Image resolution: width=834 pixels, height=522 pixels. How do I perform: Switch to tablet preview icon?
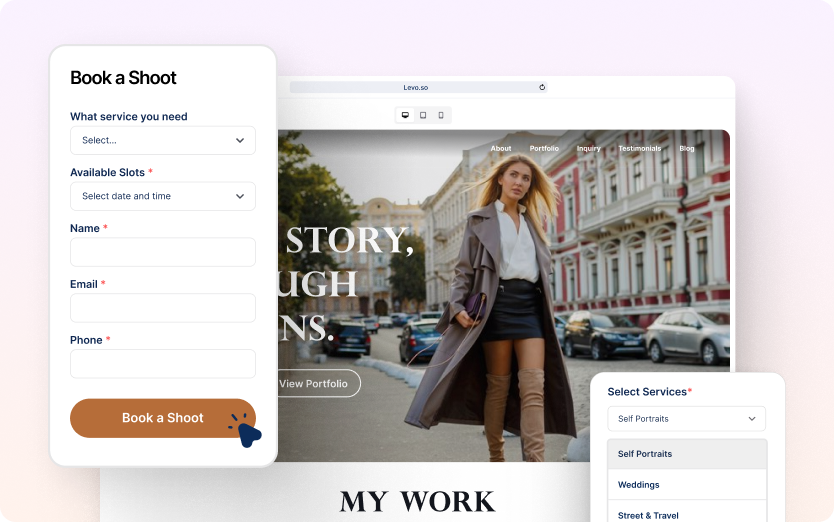pos(423,115)
